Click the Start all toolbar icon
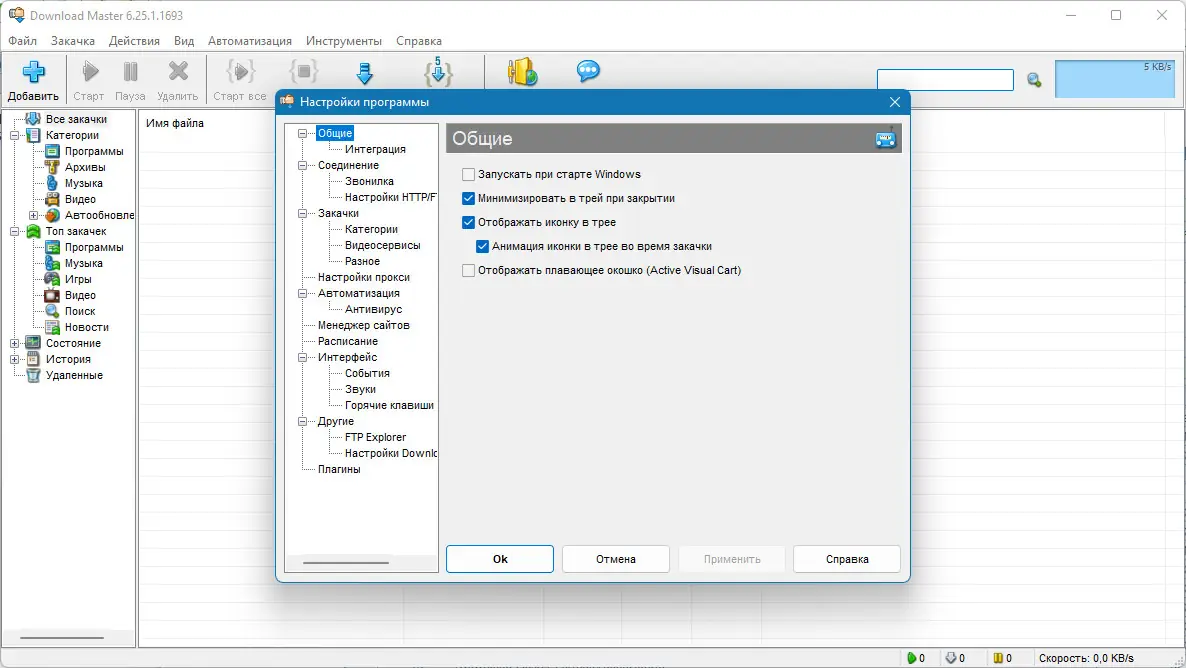 240,72
